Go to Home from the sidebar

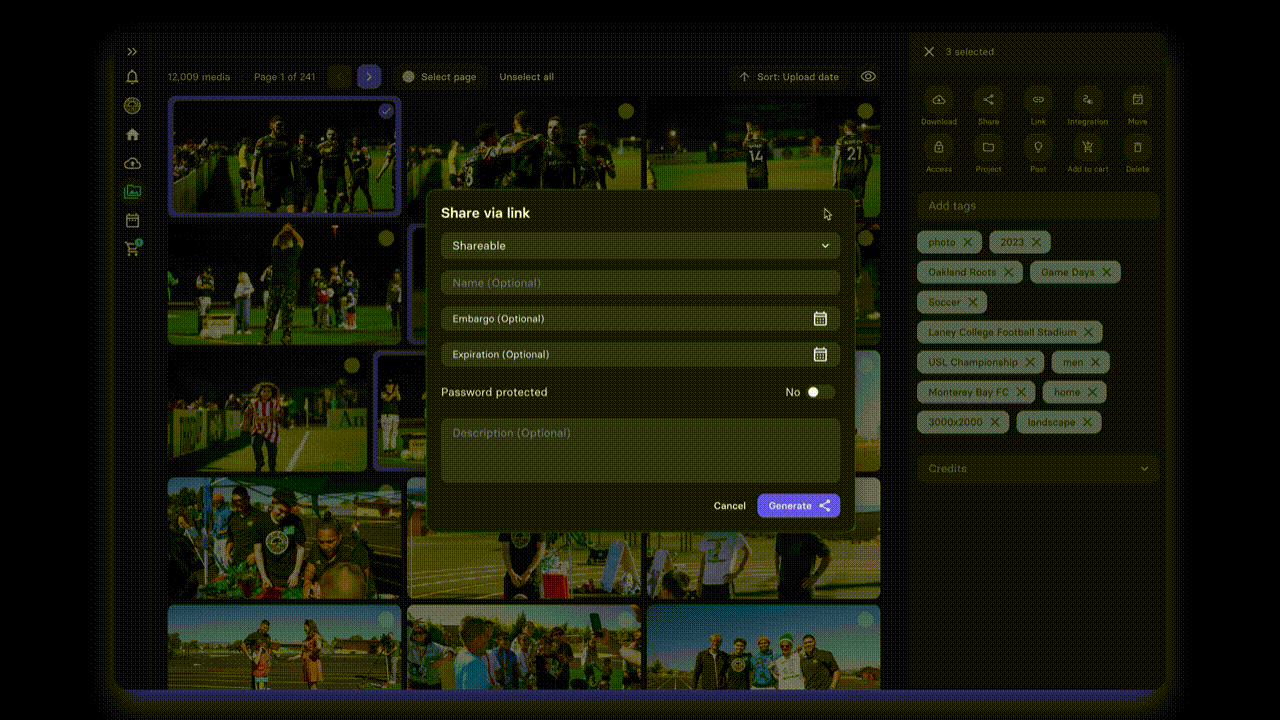click(132, 135)
